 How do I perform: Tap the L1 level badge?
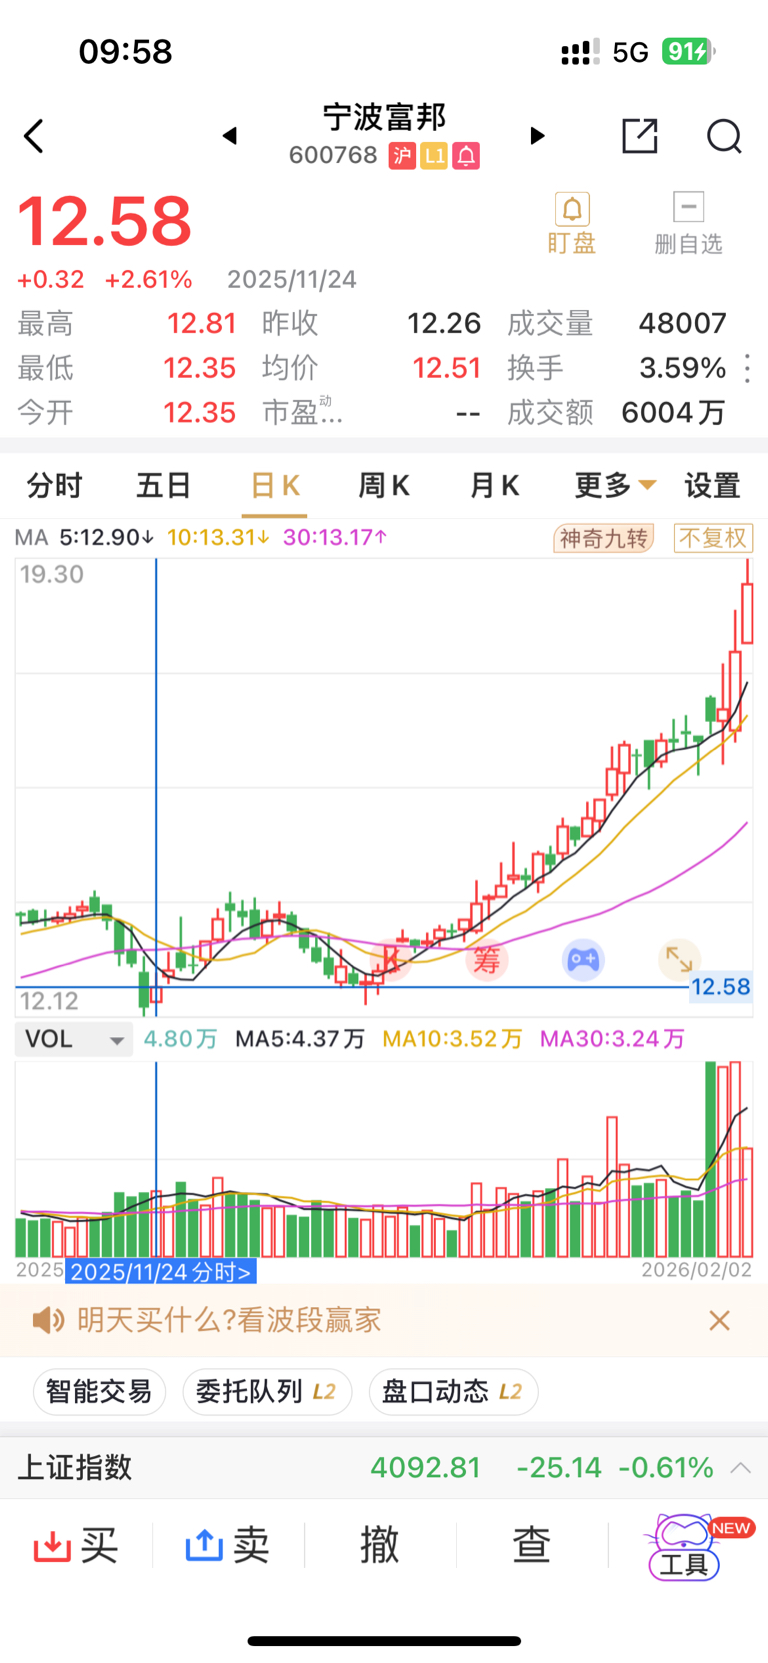pyautogui.click(x=434, y=155)
